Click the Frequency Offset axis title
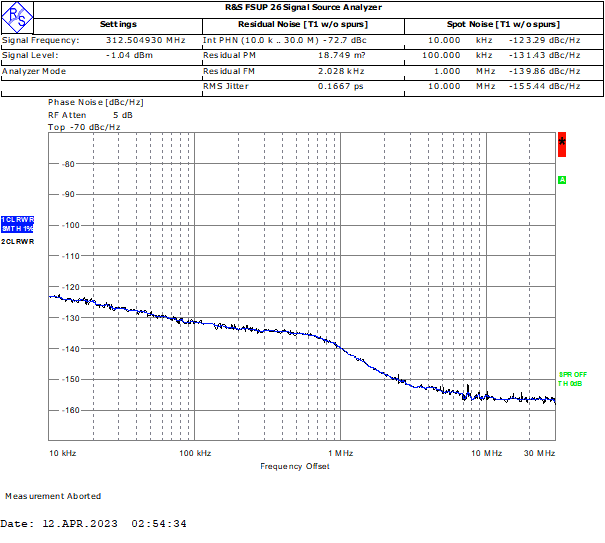The image size is (605, 543). pos(295,466)
